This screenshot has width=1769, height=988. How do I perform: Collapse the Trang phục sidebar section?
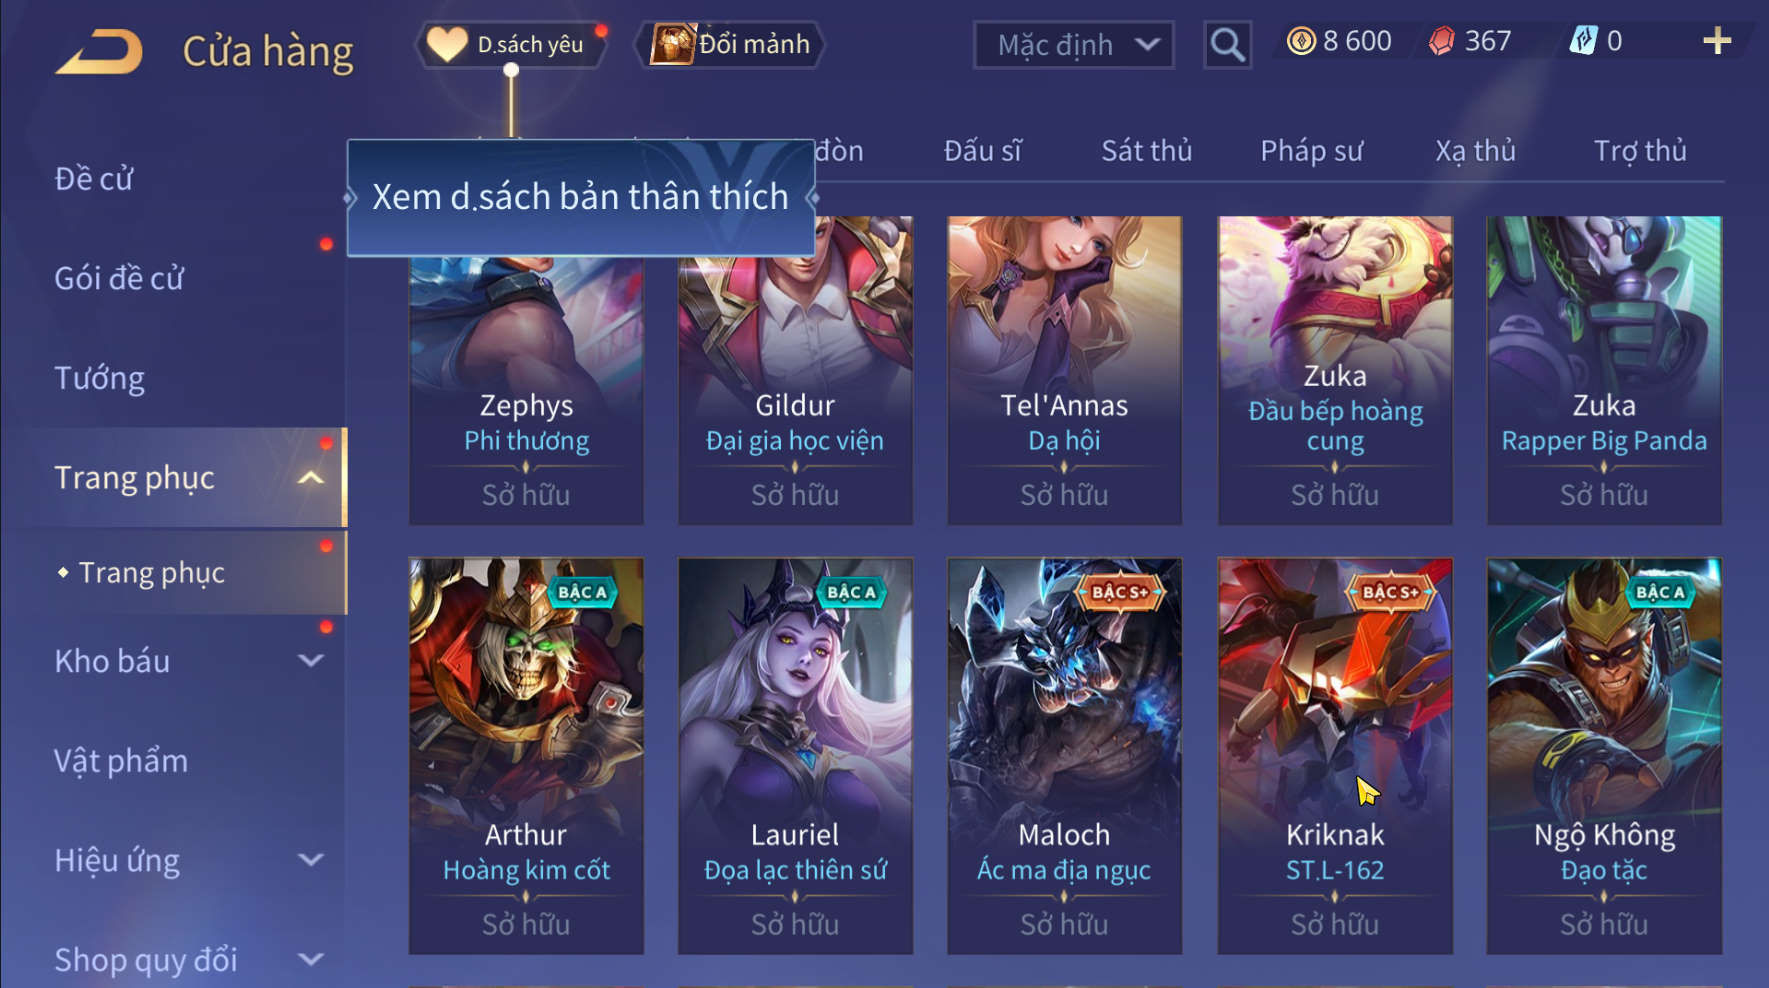[x=311, y=478]
